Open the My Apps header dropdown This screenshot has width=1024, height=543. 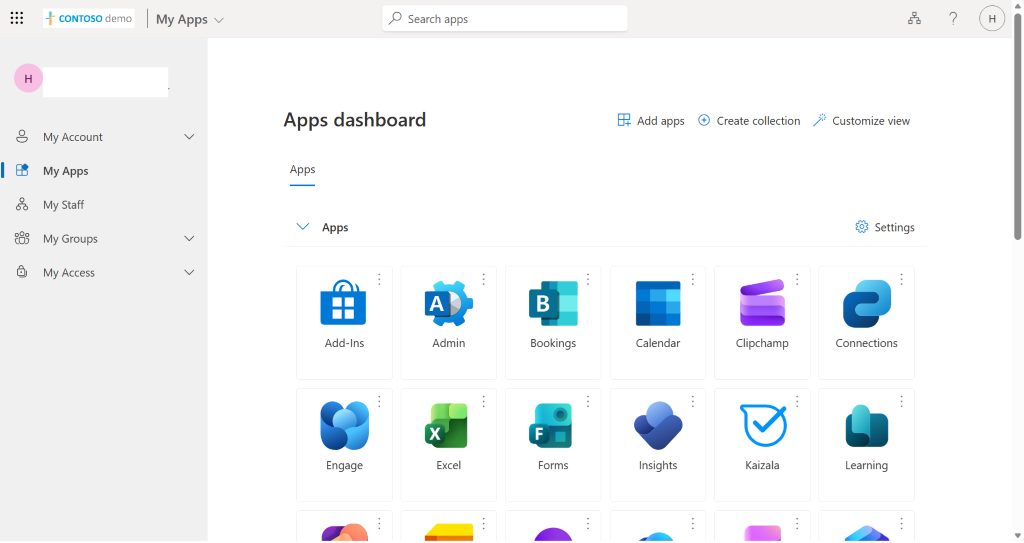(189, 20)
